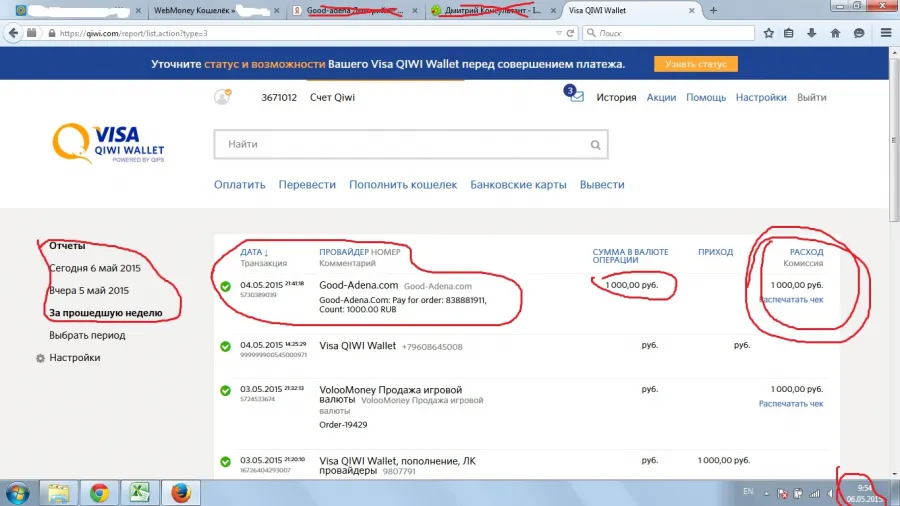Image resolution: width=900 pixels, height=506 pixels.
Task: Click Выбрать период in sidebar
Action: [87, 335]
